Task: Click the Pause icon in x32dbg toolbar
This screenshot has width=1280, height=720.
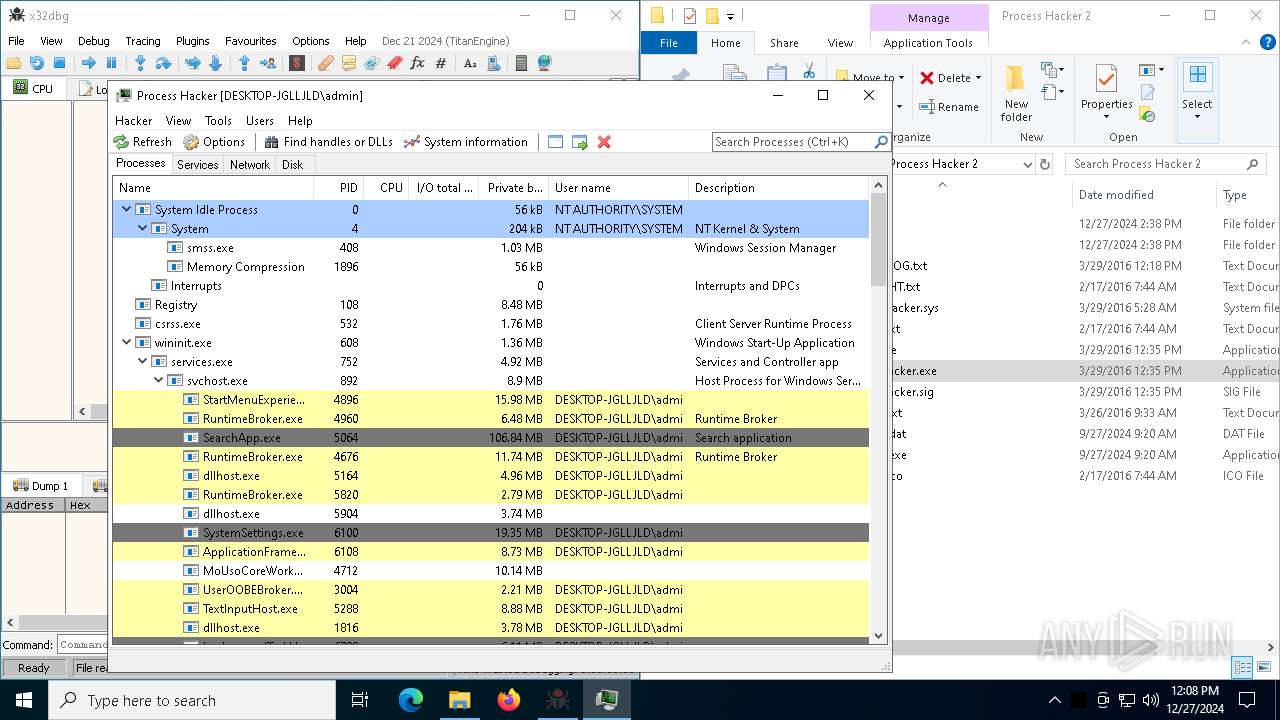Action: point(111,63)
